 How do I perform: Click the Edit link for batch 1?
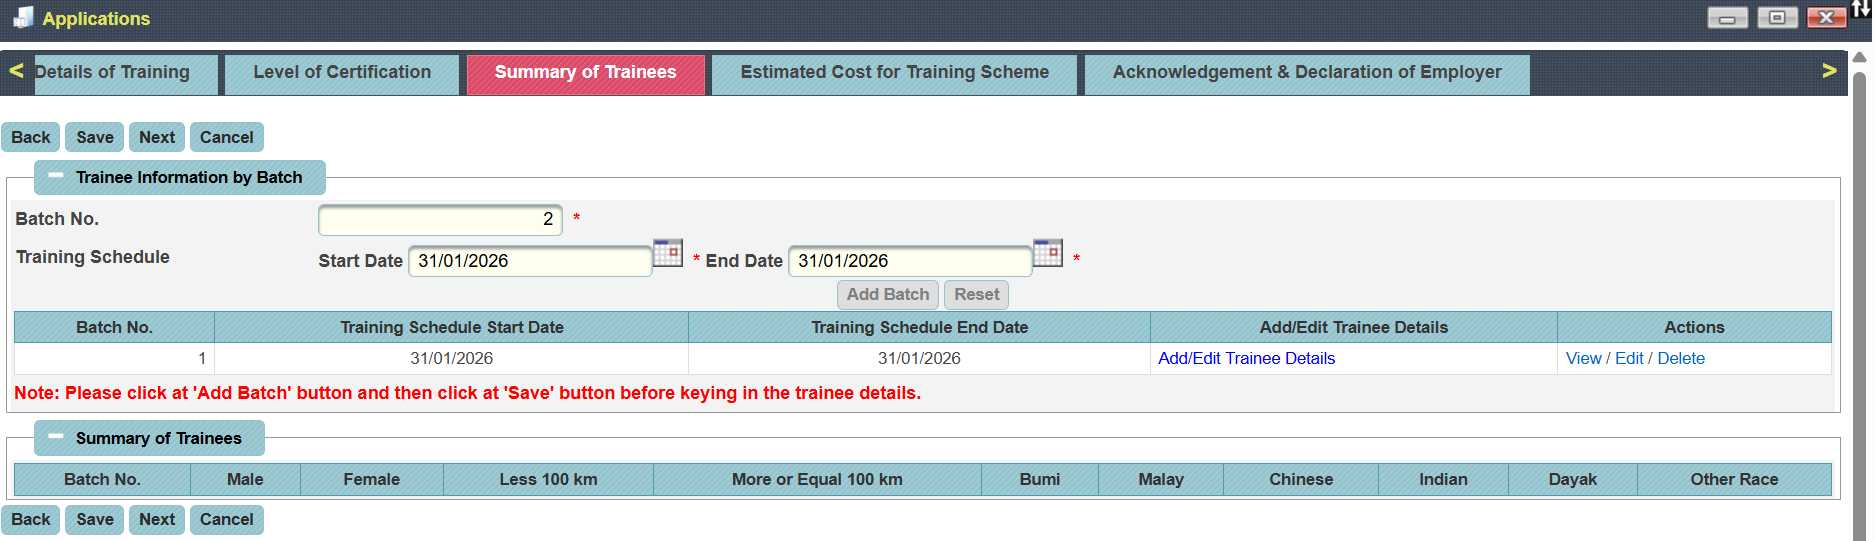click(1629, 358)
